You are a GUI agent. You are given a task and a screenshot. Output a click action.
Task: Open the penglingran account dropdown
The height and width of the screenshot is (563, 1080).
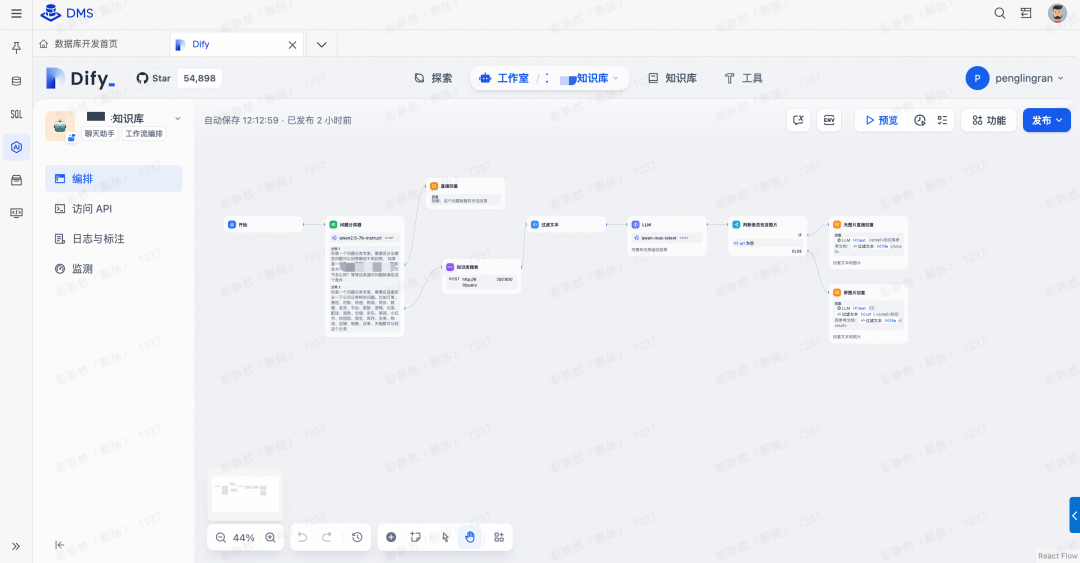click(1015, 78)
